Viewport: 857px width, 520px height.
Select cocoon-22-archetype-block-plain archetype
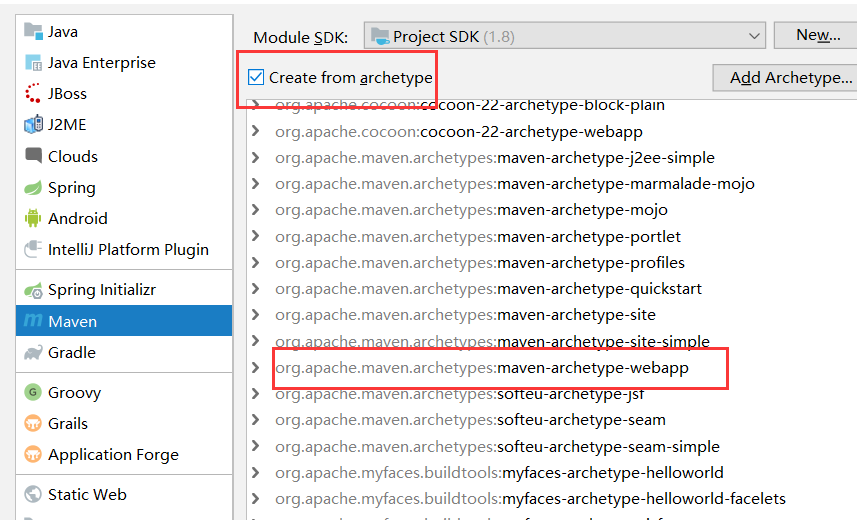tap(470, 105)
